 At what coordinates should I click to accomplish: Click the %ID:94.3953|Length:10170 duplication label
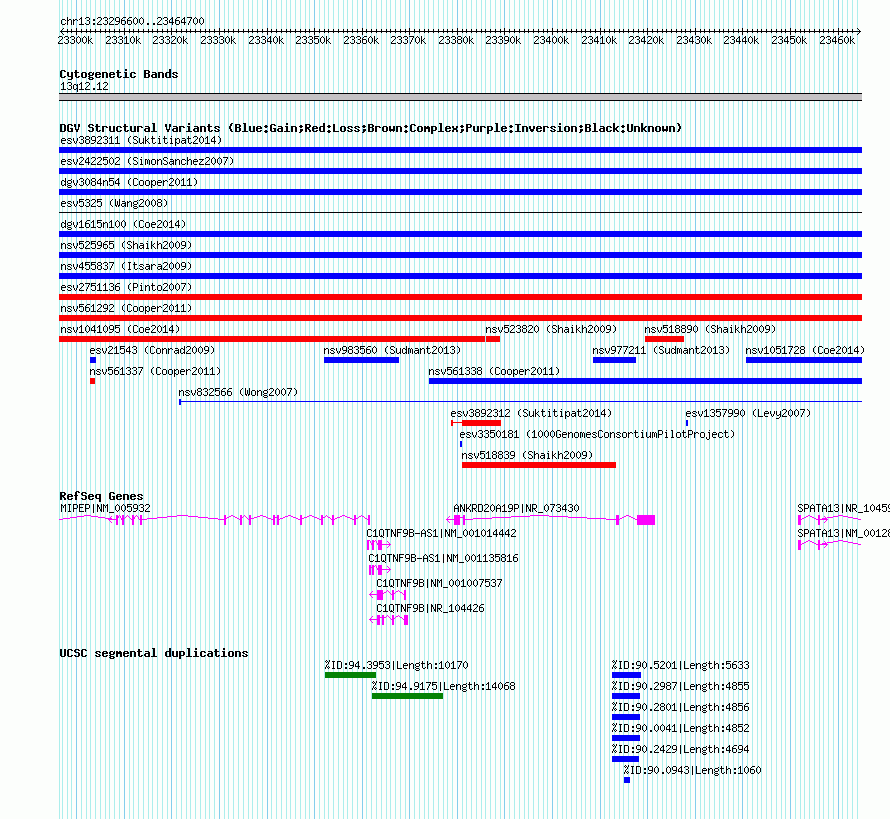click(x=396, y=665)
